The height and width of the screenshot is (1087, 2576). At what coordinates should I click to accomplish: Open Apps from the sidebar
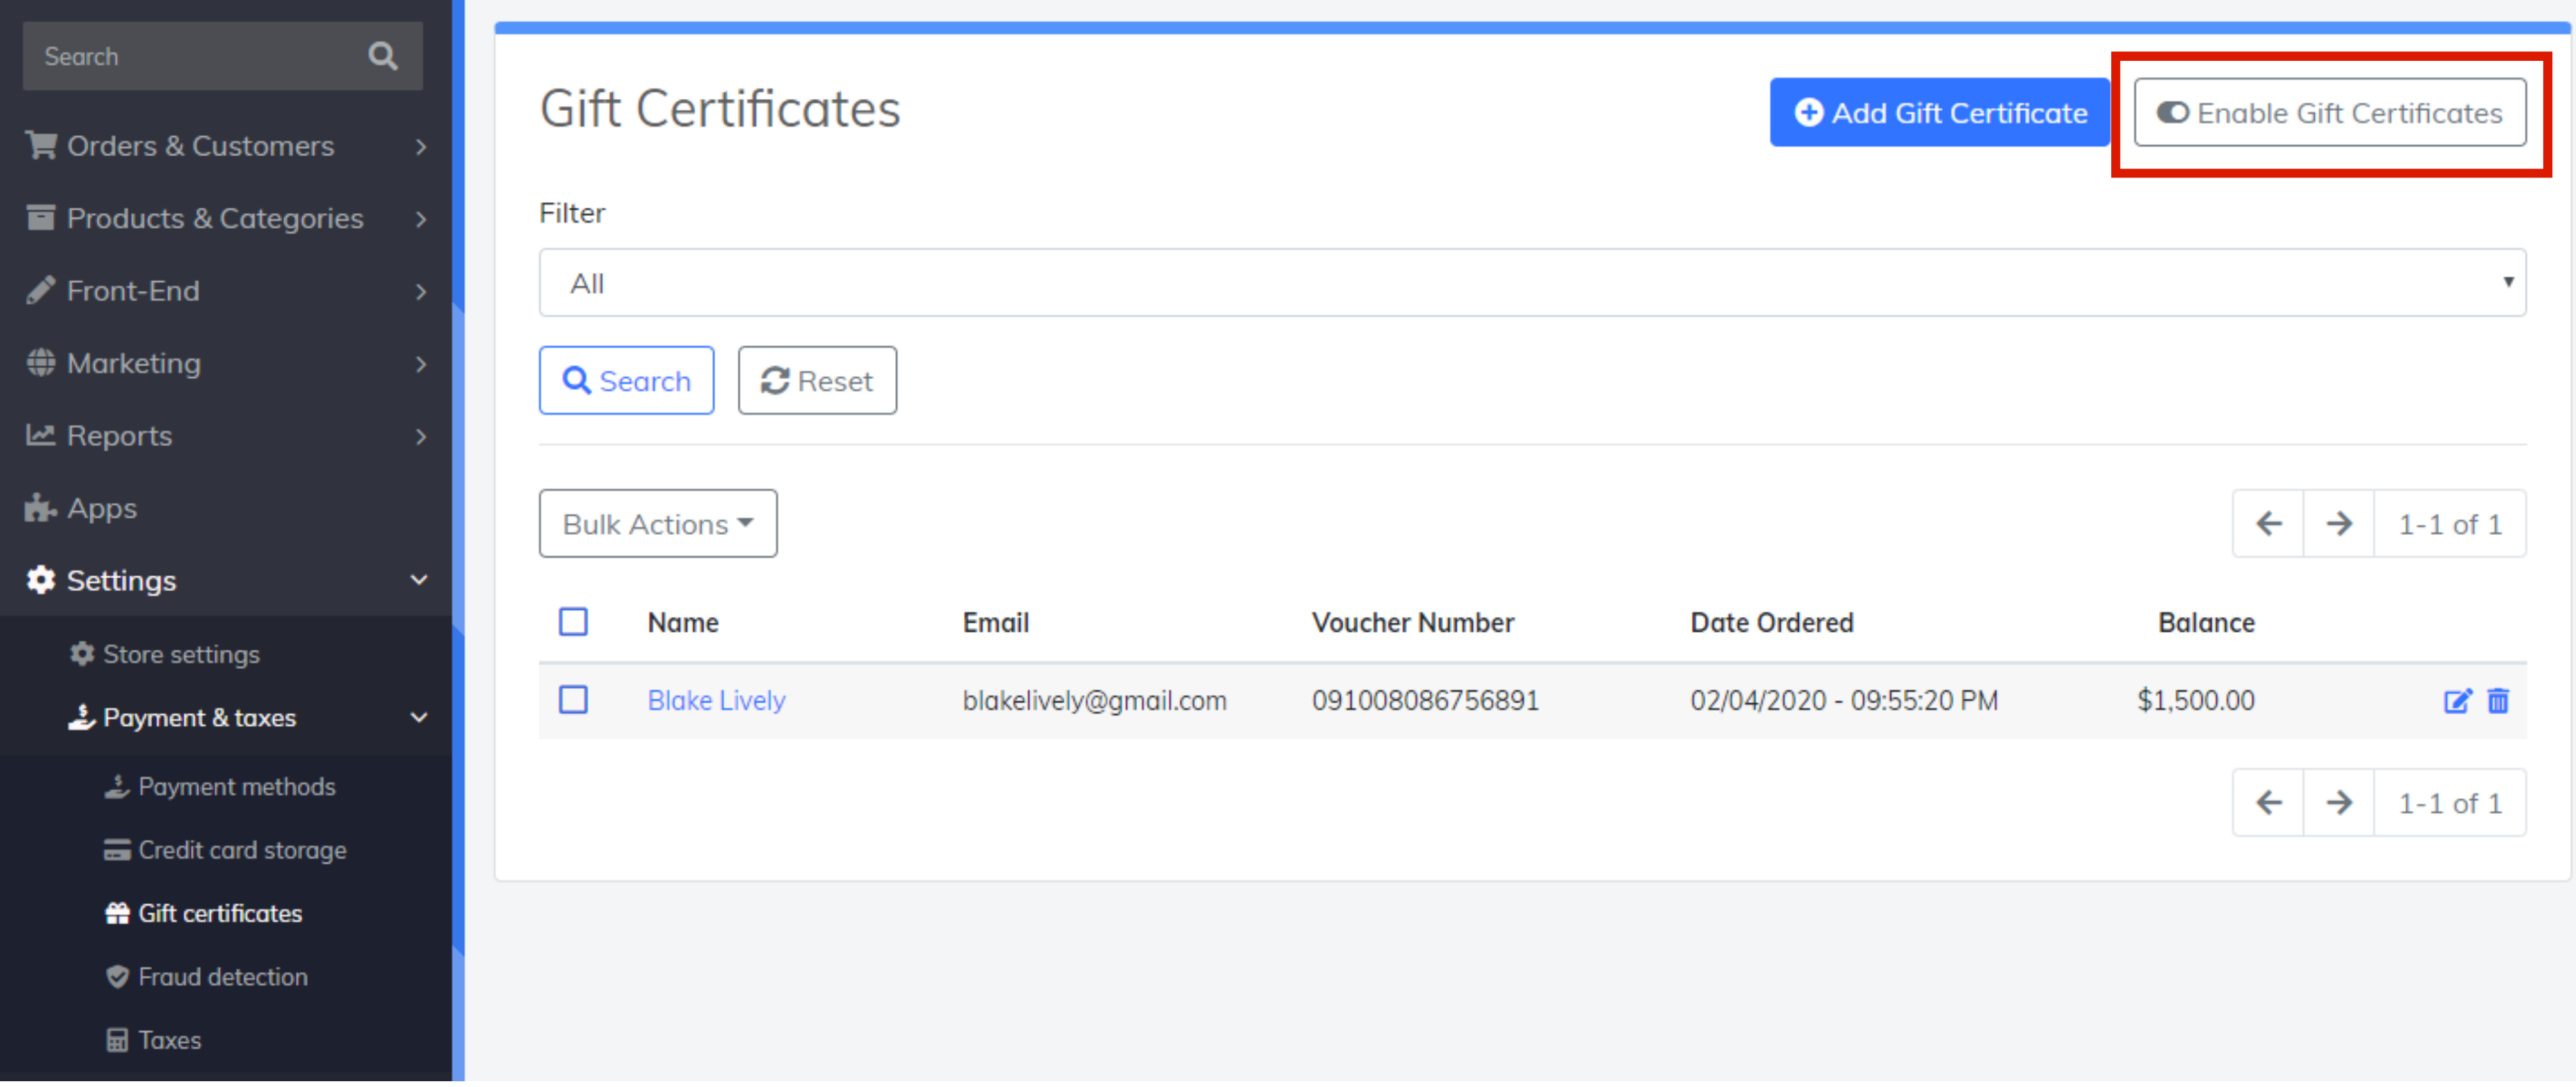point(102,509)
